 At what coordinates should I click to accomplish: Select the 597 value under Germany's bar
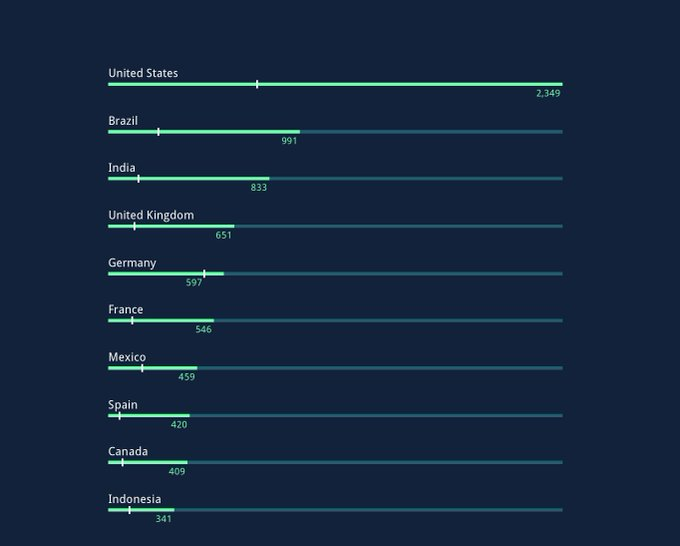[x=194, y=283]
